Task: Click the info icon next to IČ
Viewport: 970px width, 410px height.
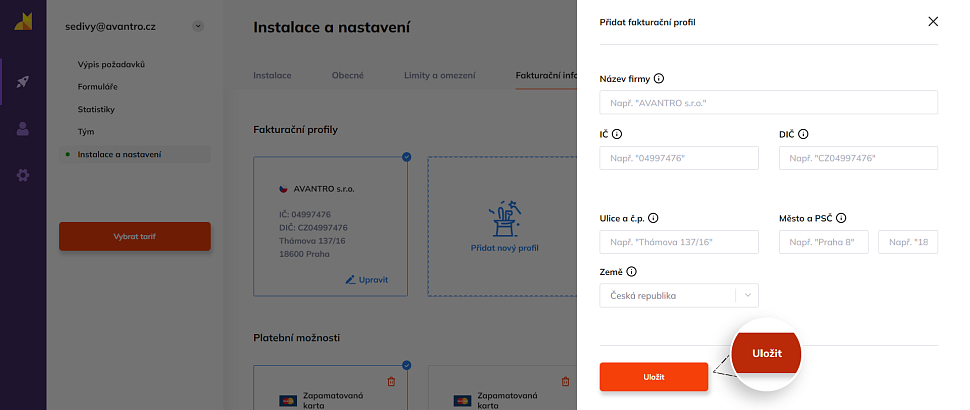Action: tap(616, 133)
